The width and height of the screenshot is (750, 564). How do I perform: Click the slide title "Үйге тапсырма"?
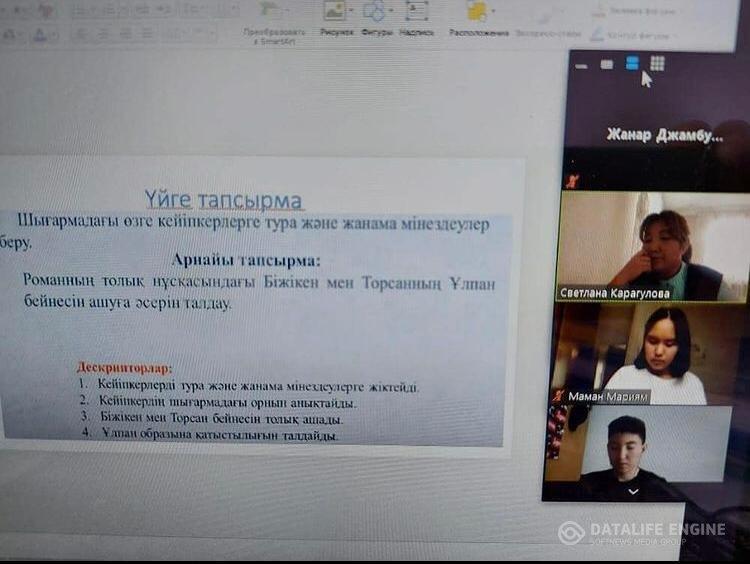pos(223,200)
